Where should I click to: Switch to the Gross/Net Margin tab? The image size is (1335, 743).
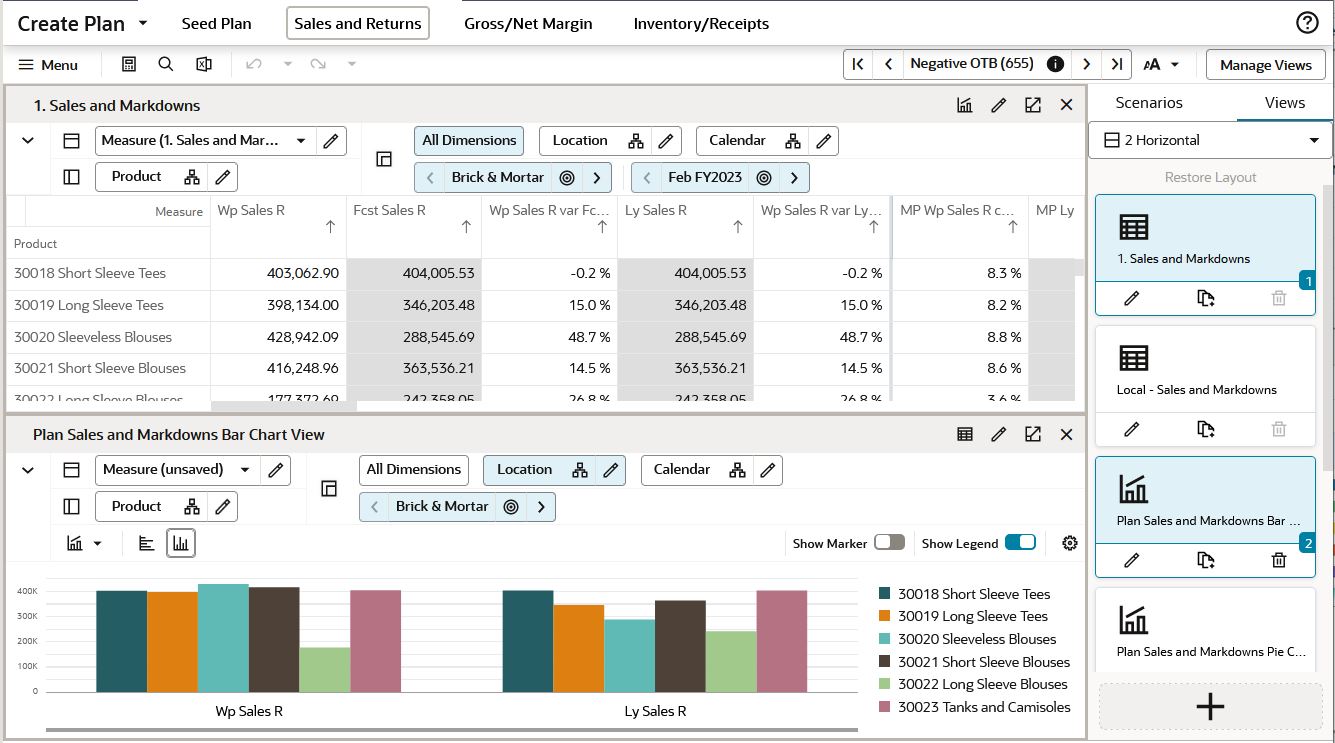[528, 23]
